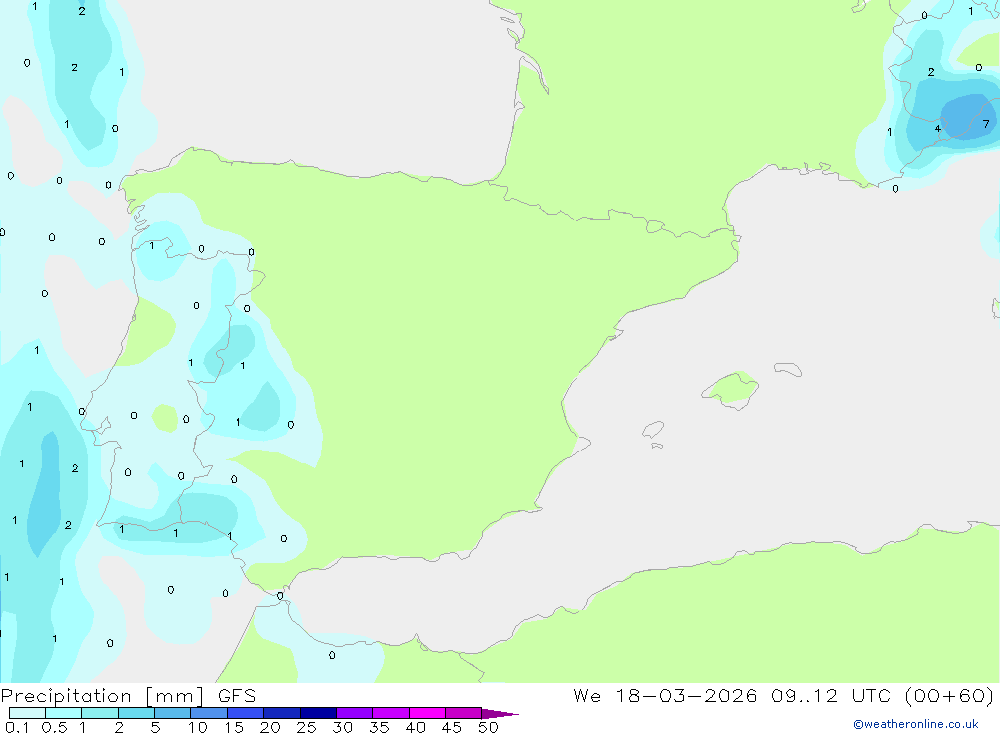Select the legend swatch between 2 and 5
1000x733 pixels.
point(136,713)
